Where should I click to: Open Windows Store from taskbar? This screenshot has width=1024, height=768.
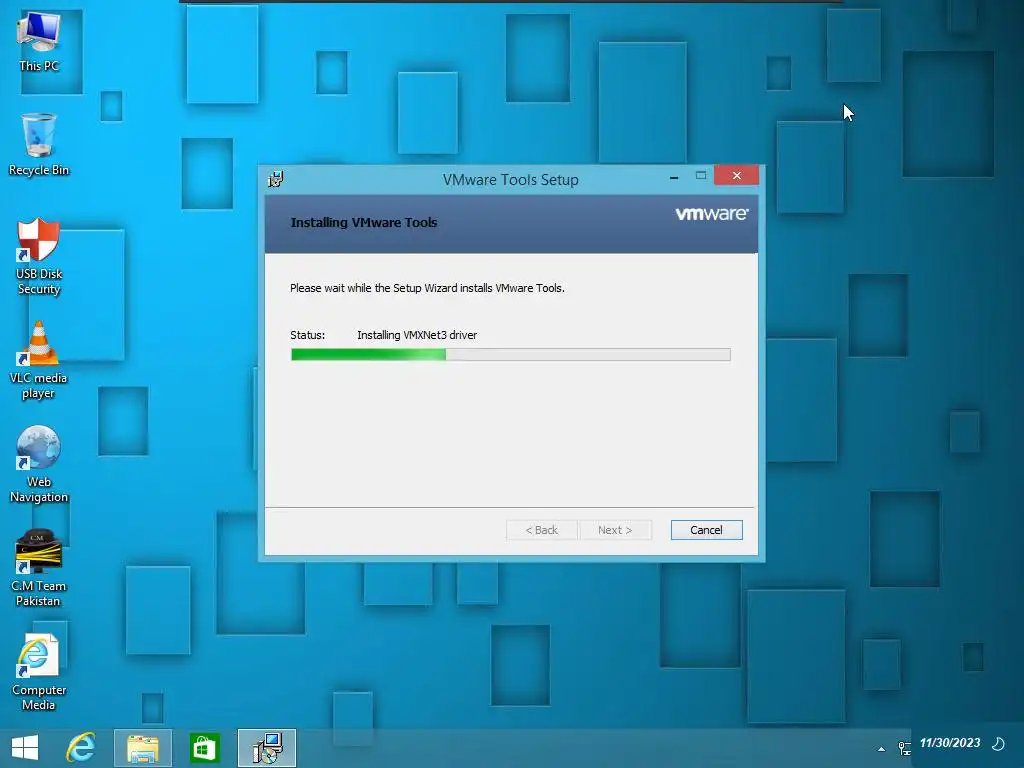tap(204, 748)
